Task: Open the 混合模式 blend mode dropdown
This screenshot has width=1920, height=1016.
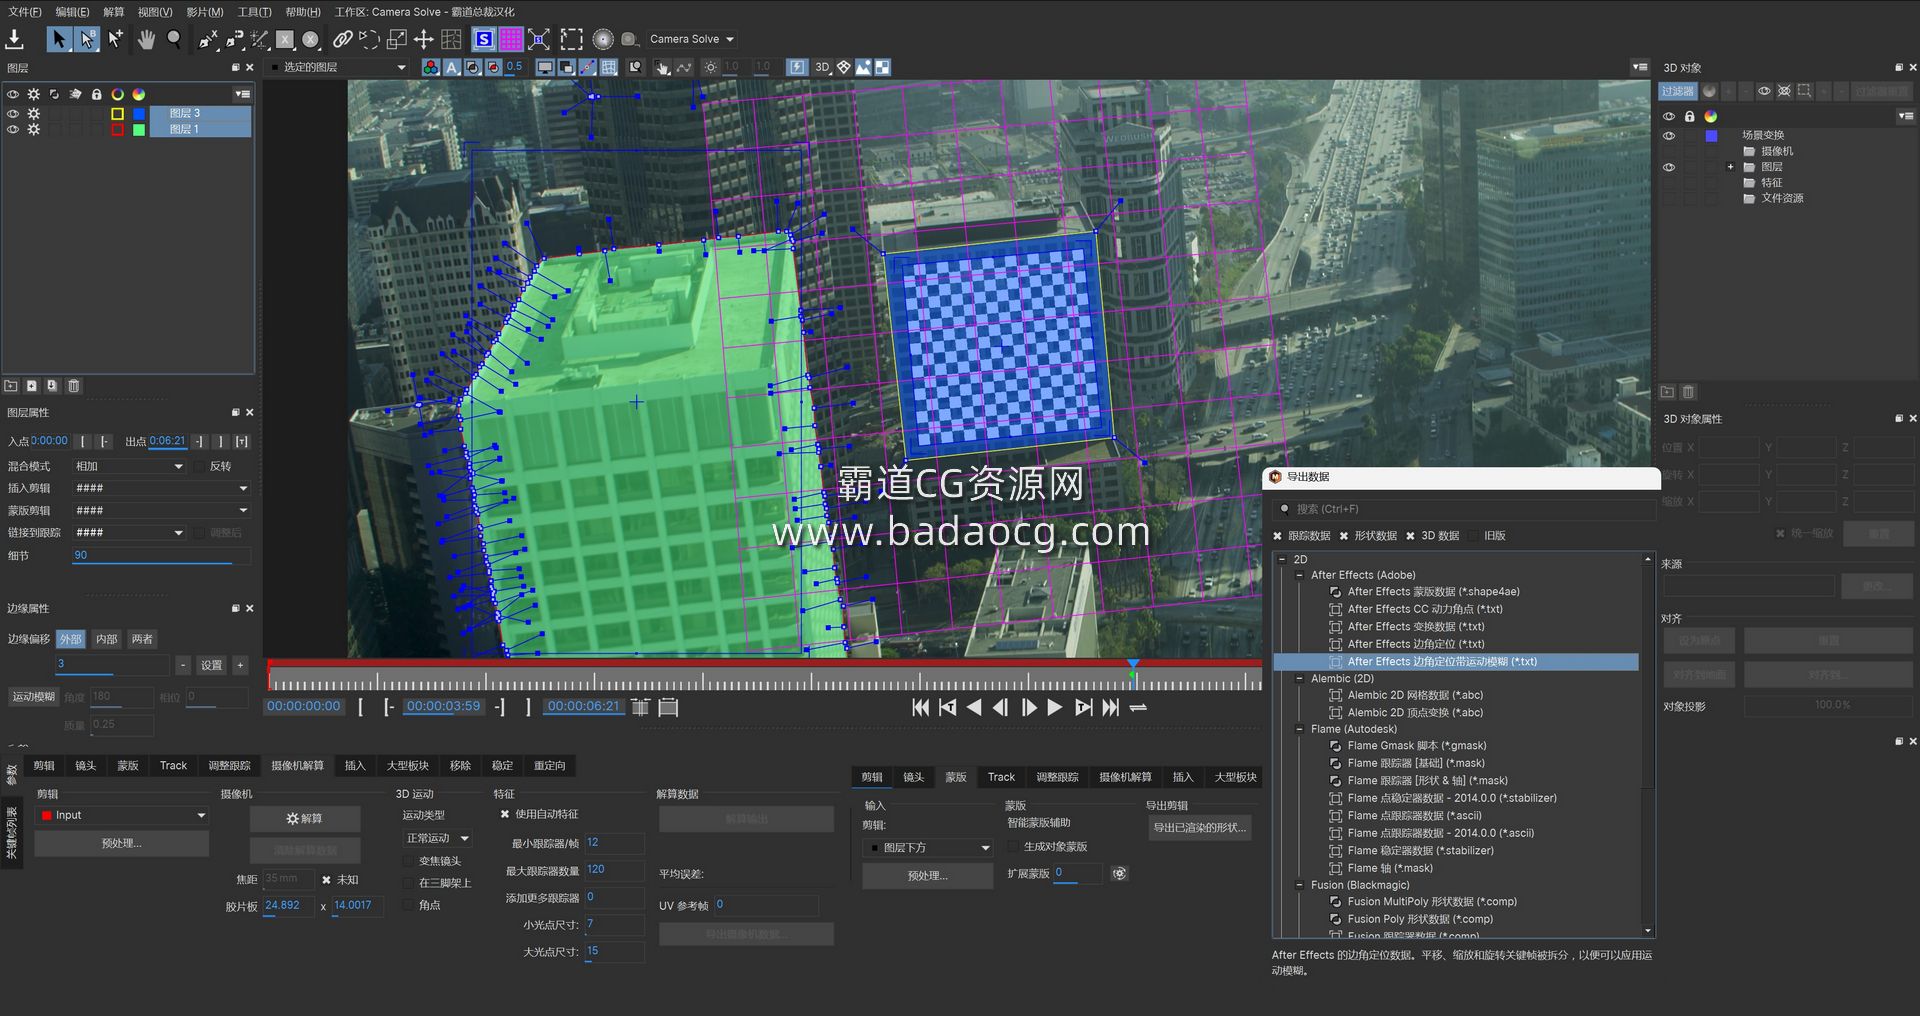Action: point(129,466)
